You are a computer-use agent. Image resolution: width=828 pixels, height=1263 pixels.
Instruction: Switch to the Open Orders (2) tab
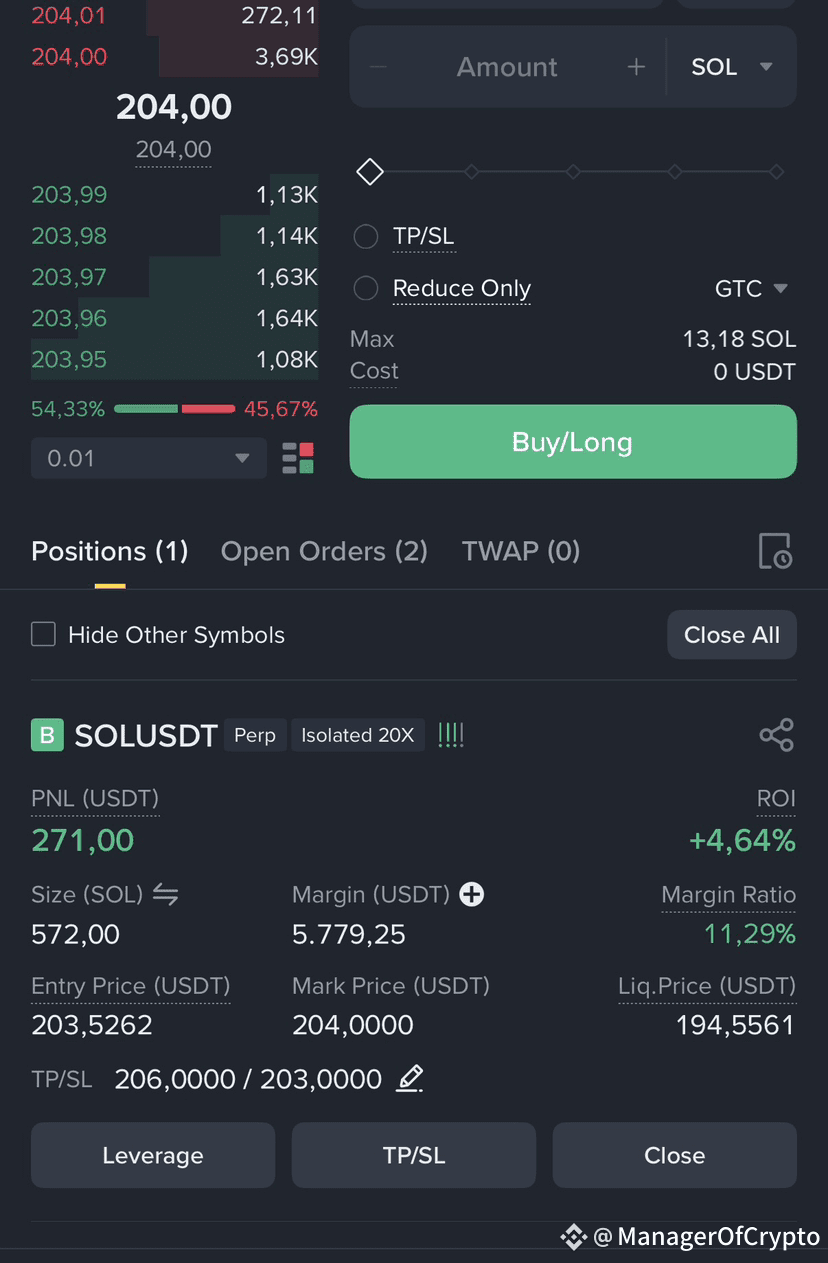(x=324, y=551)
